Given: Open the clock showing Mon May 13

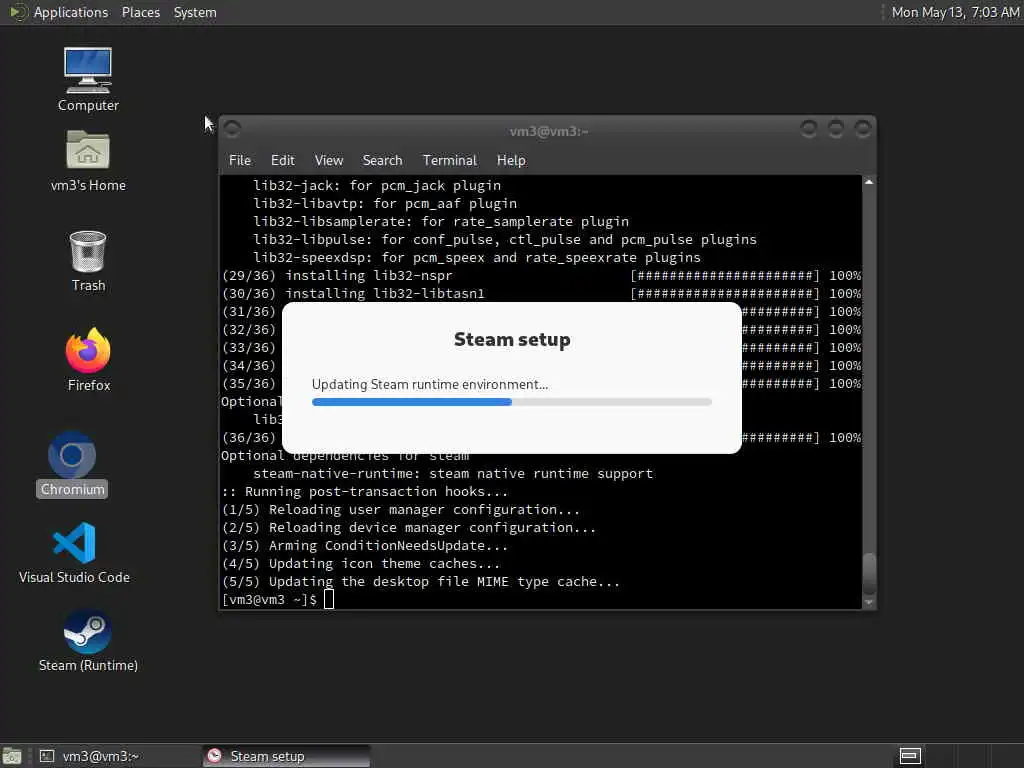Looking at the screenshot, I should point(955,12).
